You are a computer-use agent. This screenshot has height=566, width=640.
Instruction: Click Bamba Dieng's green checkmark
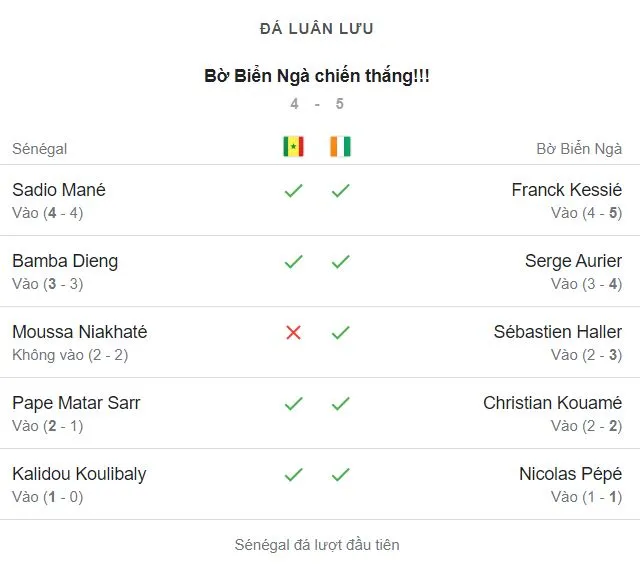coord(293,261)
